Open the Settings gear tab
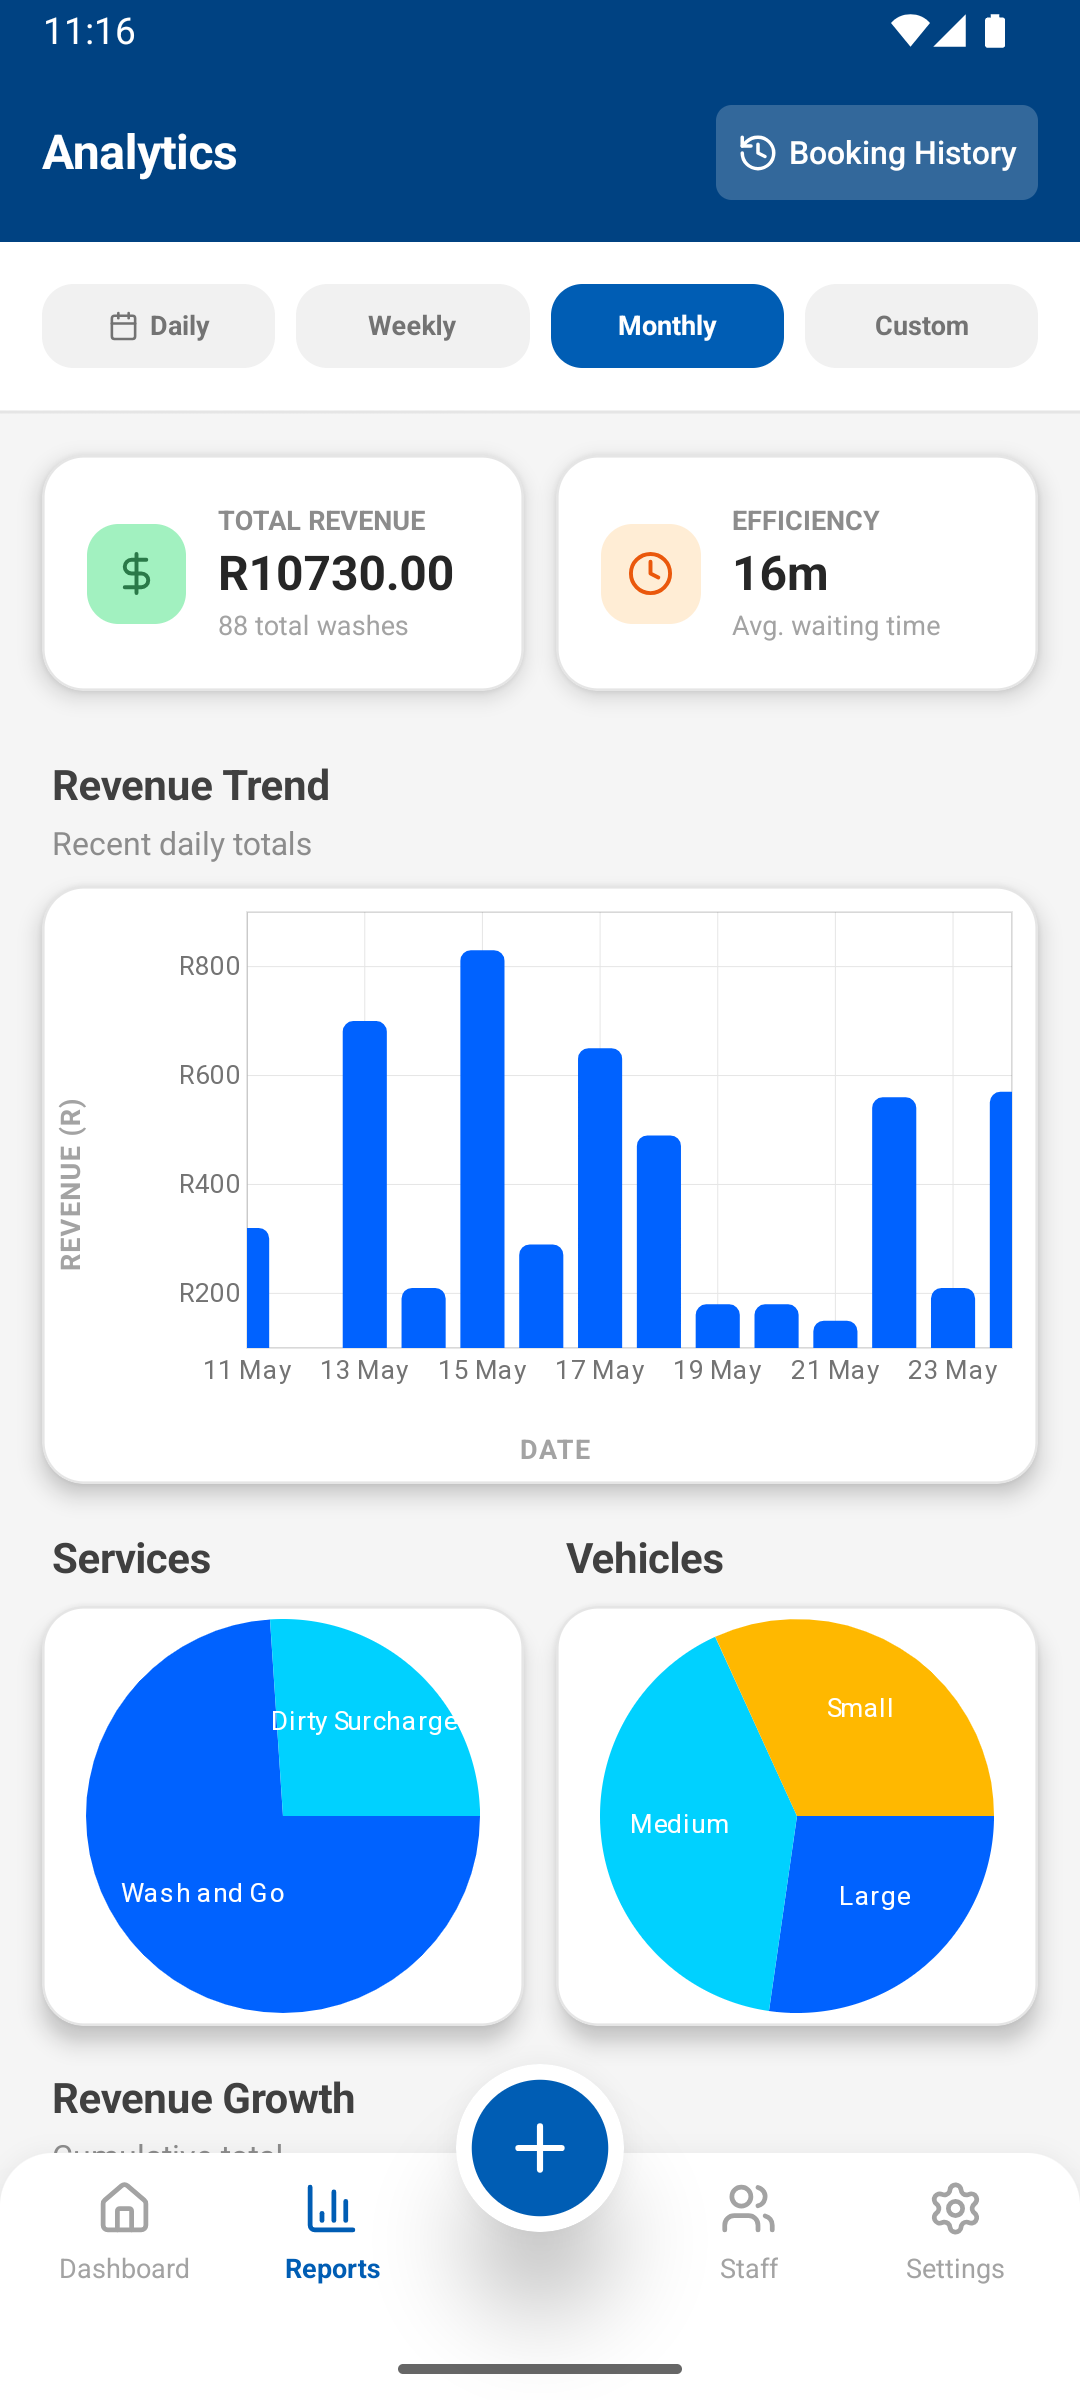This screenshot has width=1080, height=2400. point(955,2232)
